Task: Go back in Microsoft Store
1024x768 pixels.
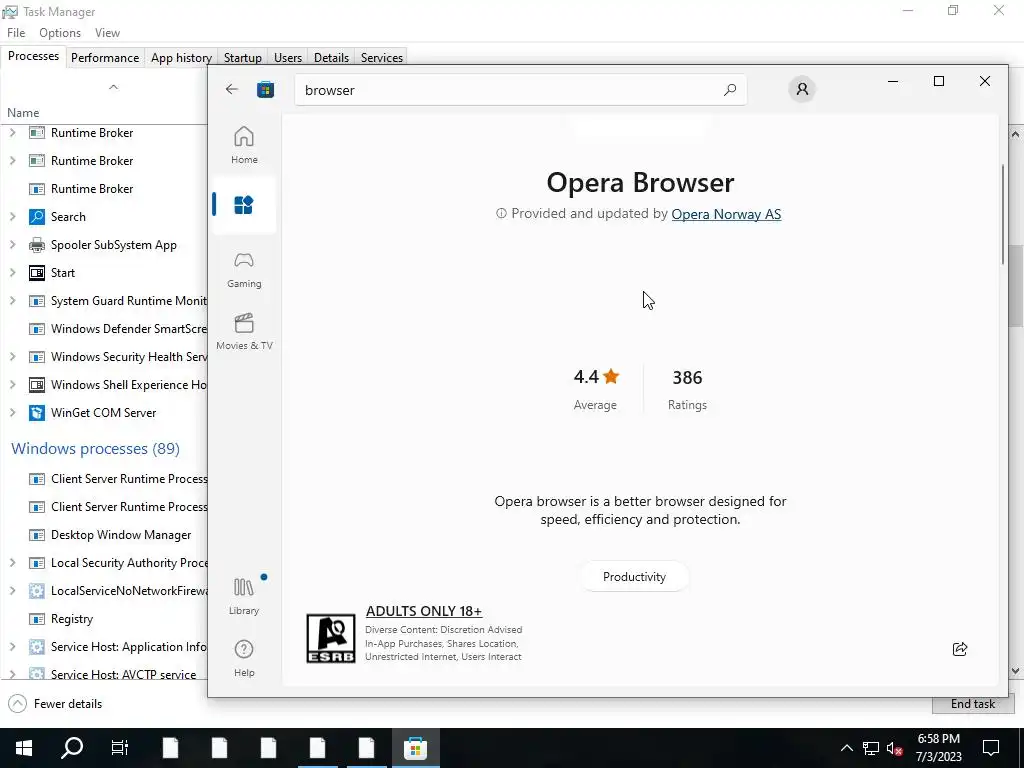Action: 232,89
